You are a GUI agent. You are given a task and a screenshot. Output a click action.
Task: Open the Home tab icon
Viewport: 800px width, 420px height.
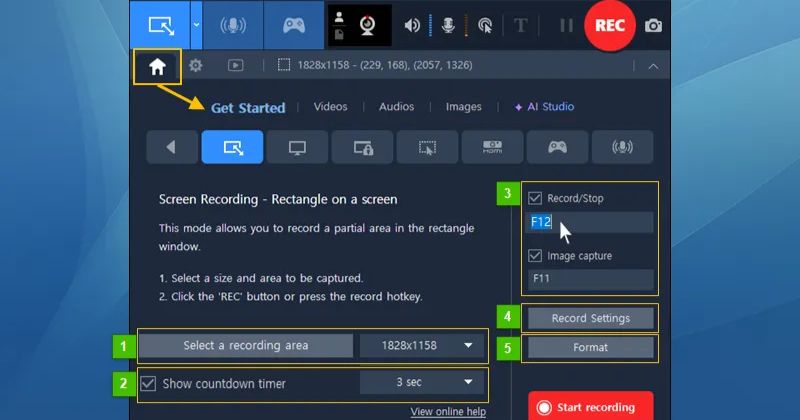coord(157,66)
